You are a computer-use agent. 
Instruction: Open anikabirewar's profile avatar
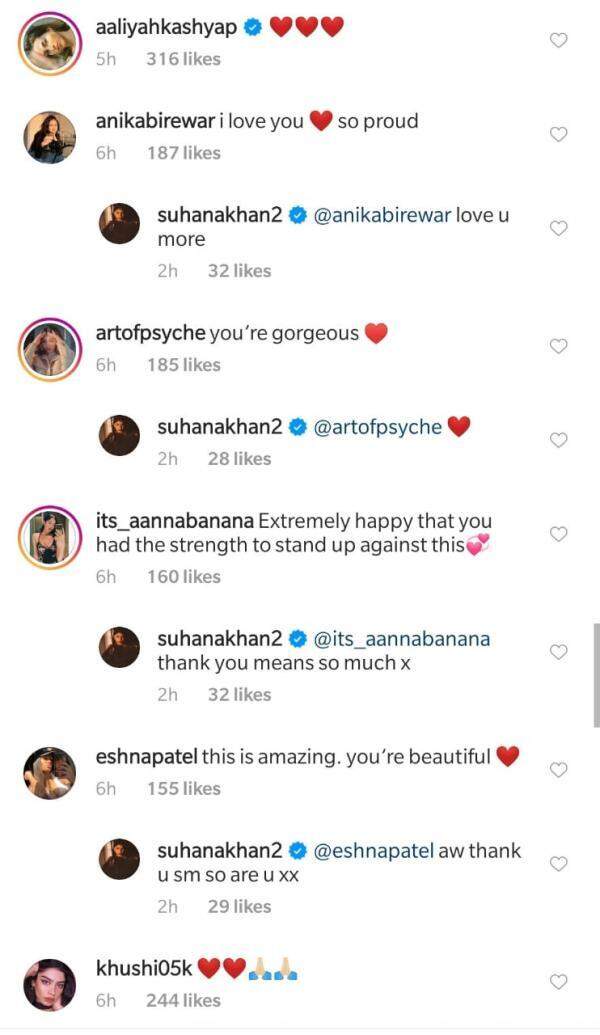point(48,137)
